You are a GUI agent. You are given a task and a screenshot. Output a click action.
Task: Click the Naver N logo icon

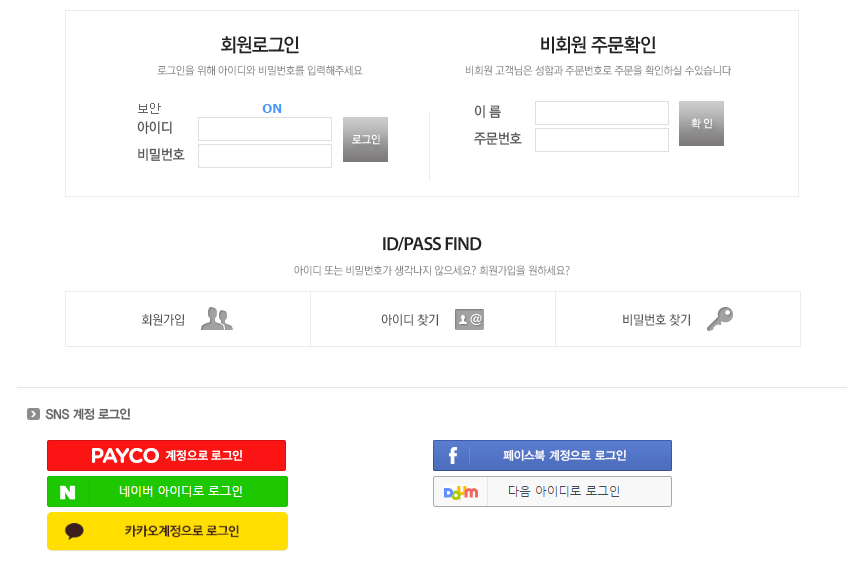tap(68, 492)
